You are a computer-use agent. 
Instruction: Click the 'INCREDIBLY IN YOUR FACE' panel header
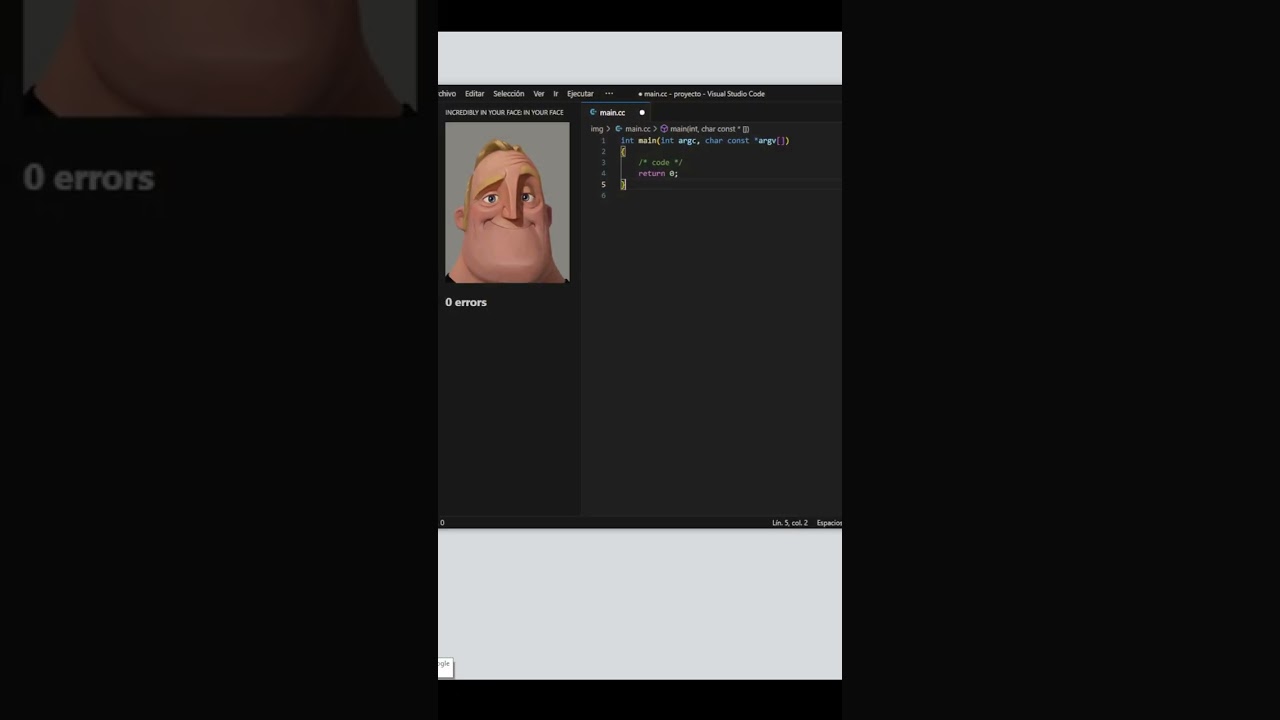pos(504,113)
